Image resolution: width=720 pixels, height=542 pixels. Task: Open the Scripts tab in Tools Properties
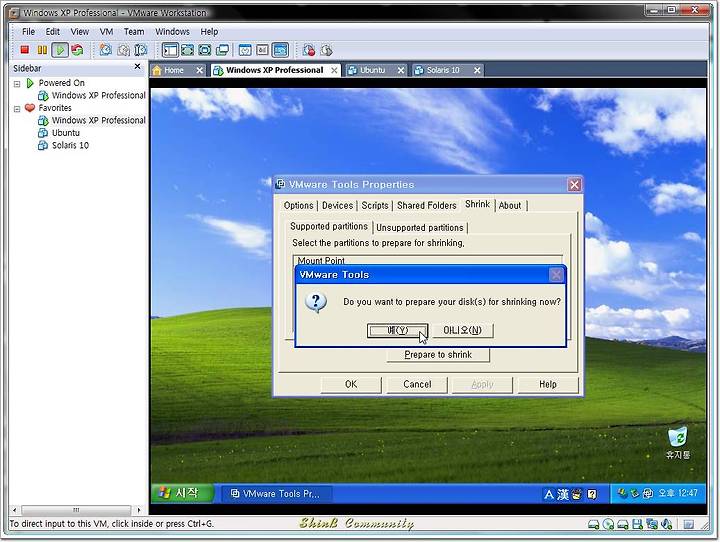point(375,205)
